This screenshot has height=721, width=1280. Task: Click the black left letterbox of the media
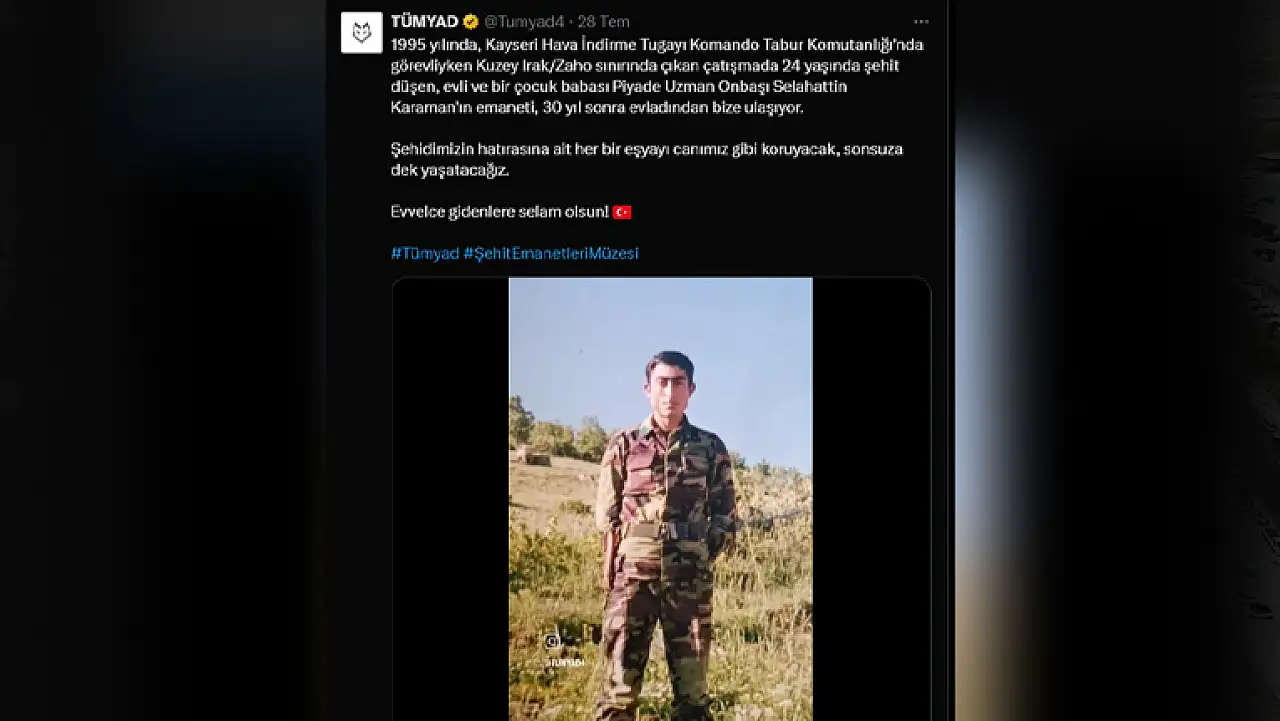point(451,499)
